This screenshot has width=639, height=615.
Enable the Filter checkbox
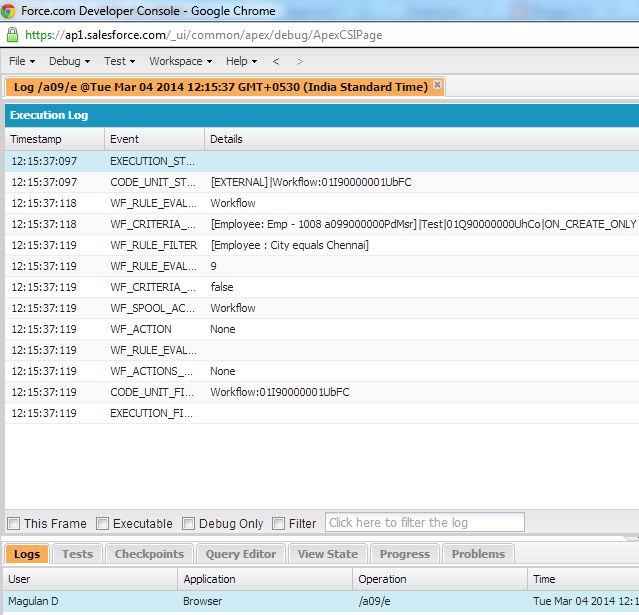(x=278, y=523)
